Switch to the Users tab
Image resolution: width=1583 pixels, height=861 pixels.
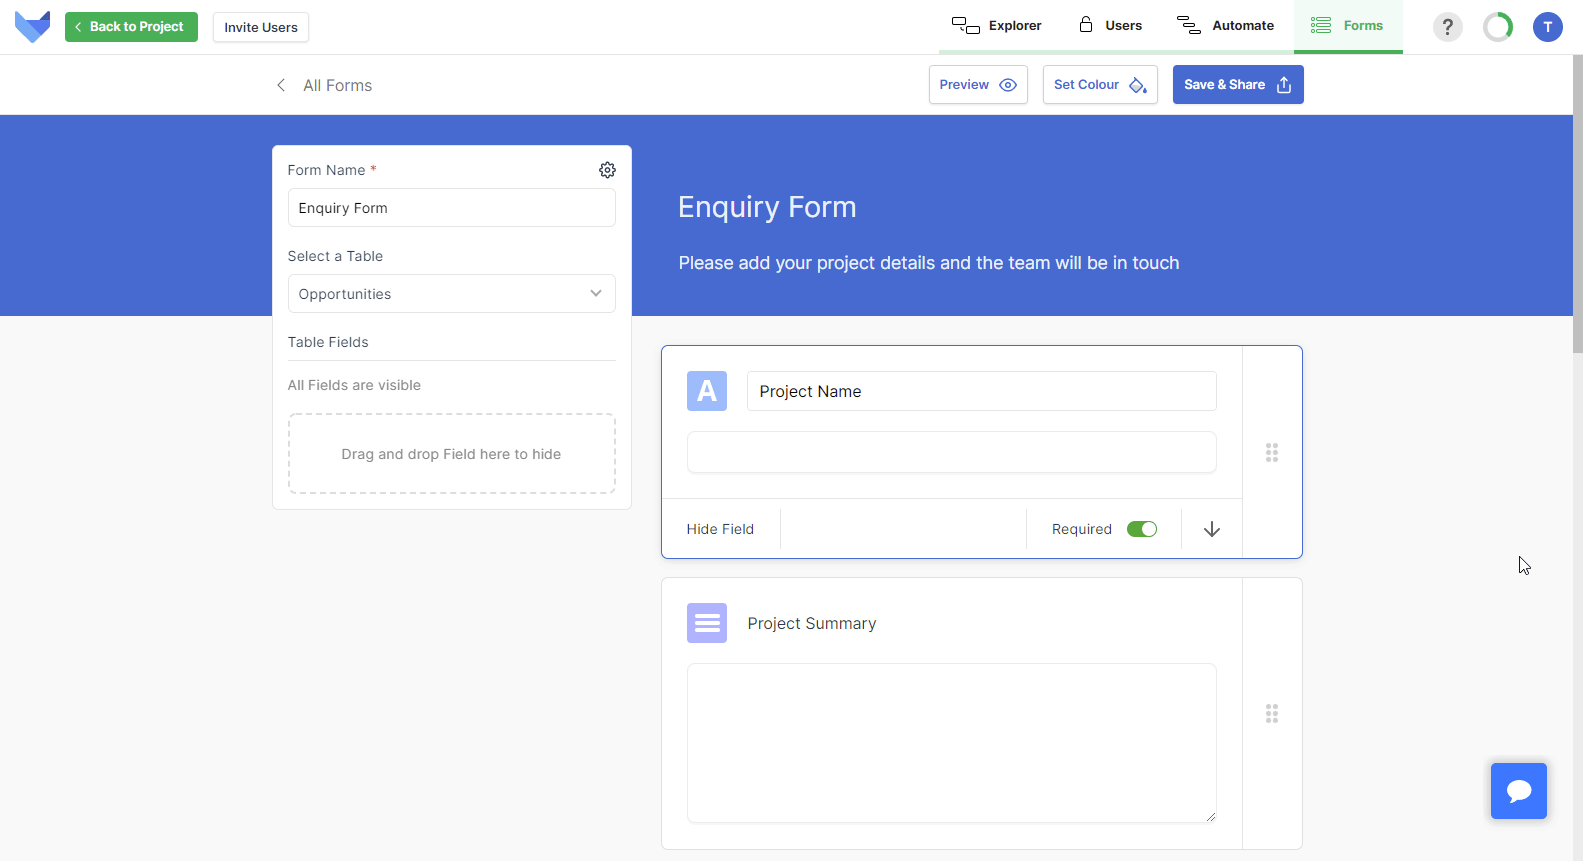pos(1110,26)
